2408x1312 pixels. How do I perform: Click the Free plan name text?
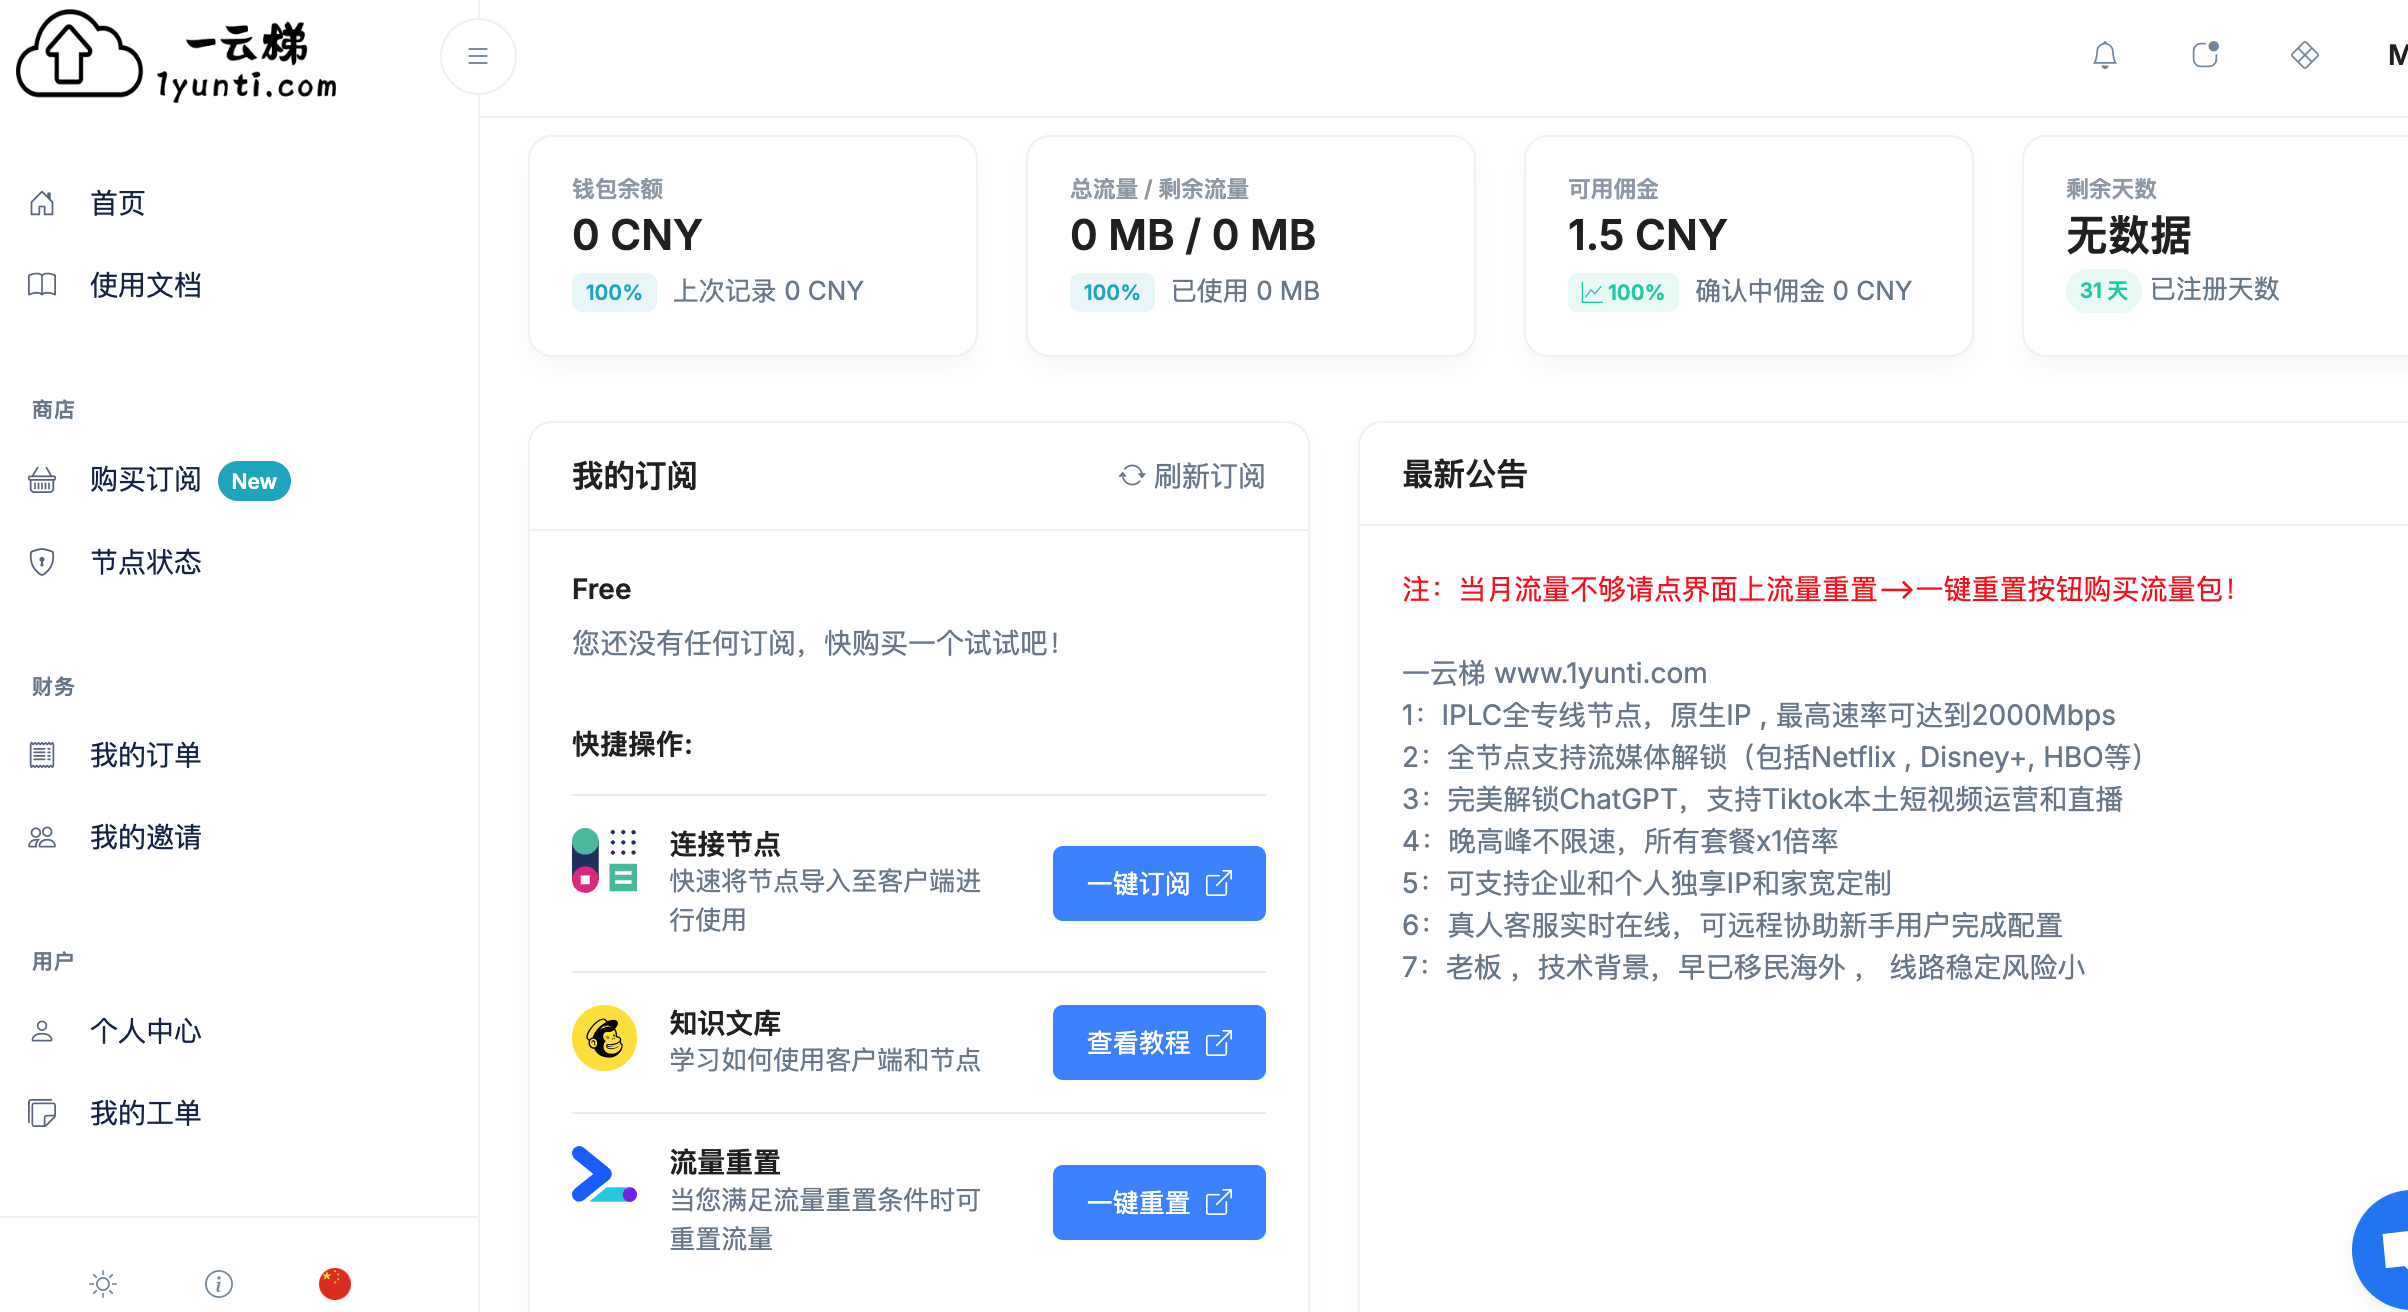(x=601, y=589)
